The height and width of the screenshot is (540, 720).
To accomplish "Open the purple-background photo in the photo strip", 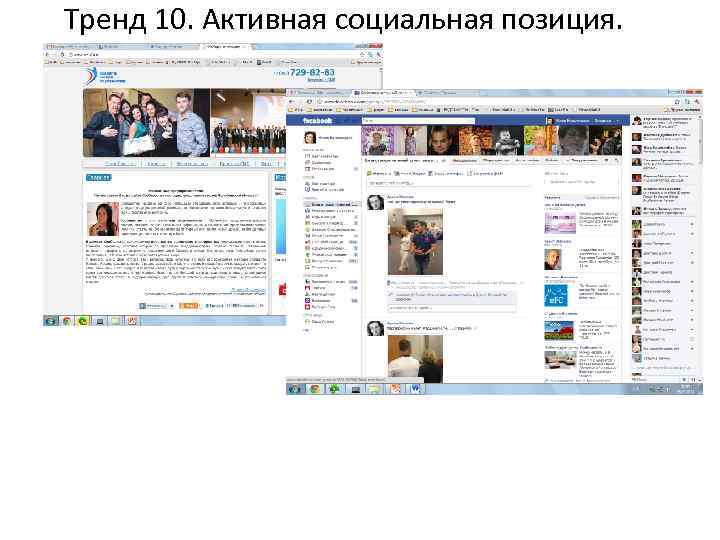I will 378,141.
